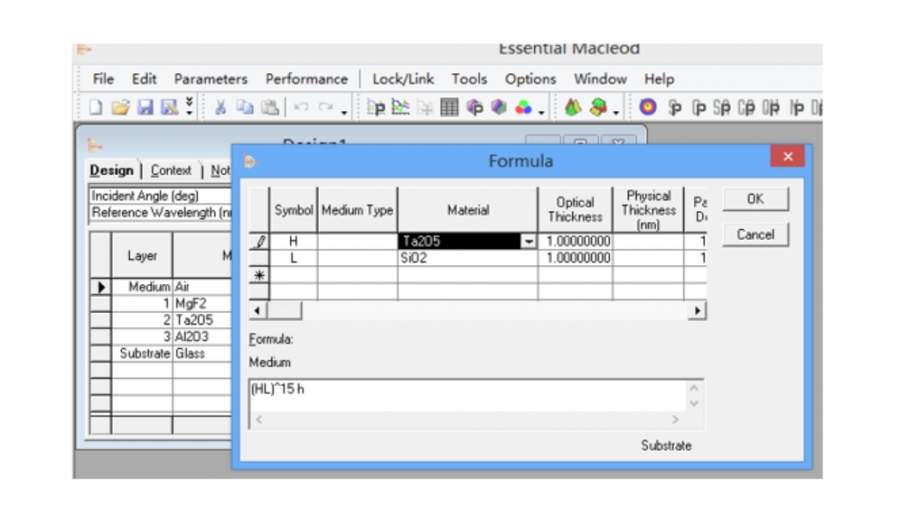
Task: Click the Save floppy disk icon
Action: point(144,107)
